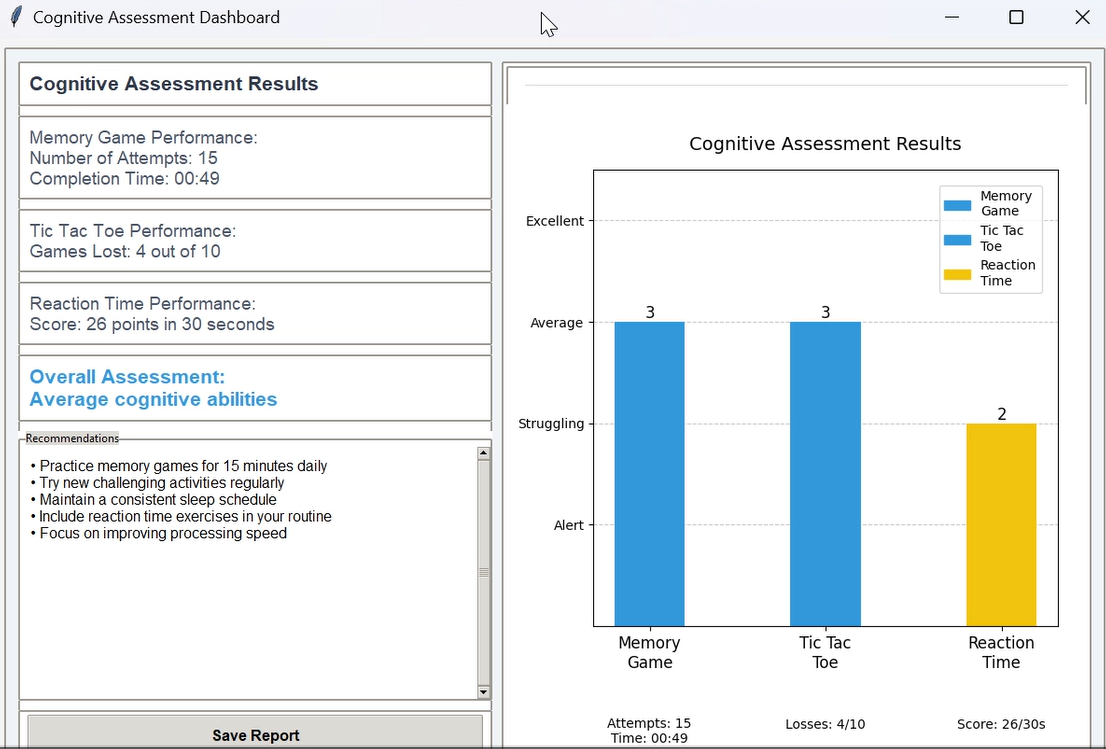This screenshot has height=749, width=1106.
Task: Click the 'Excellent' y-axis label
Action: pos(555,221)
